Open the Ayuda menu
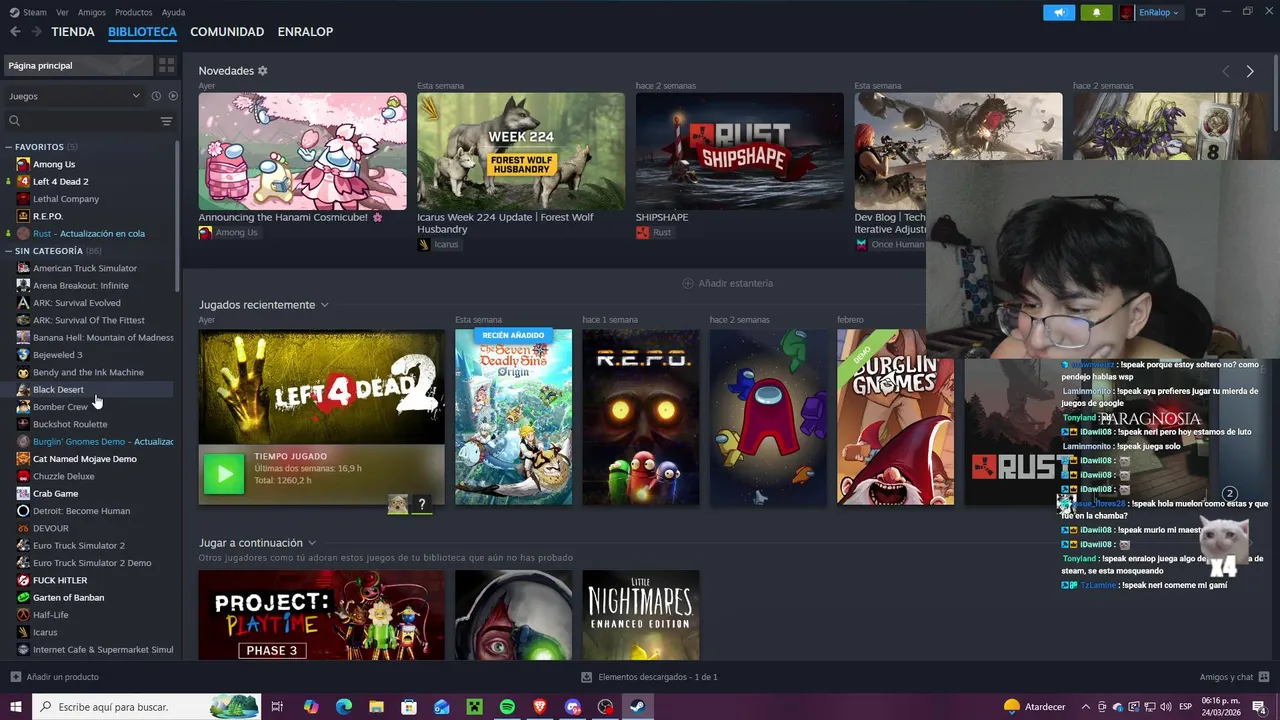This screenshot has width=1280, height=720. coord(173,12)
